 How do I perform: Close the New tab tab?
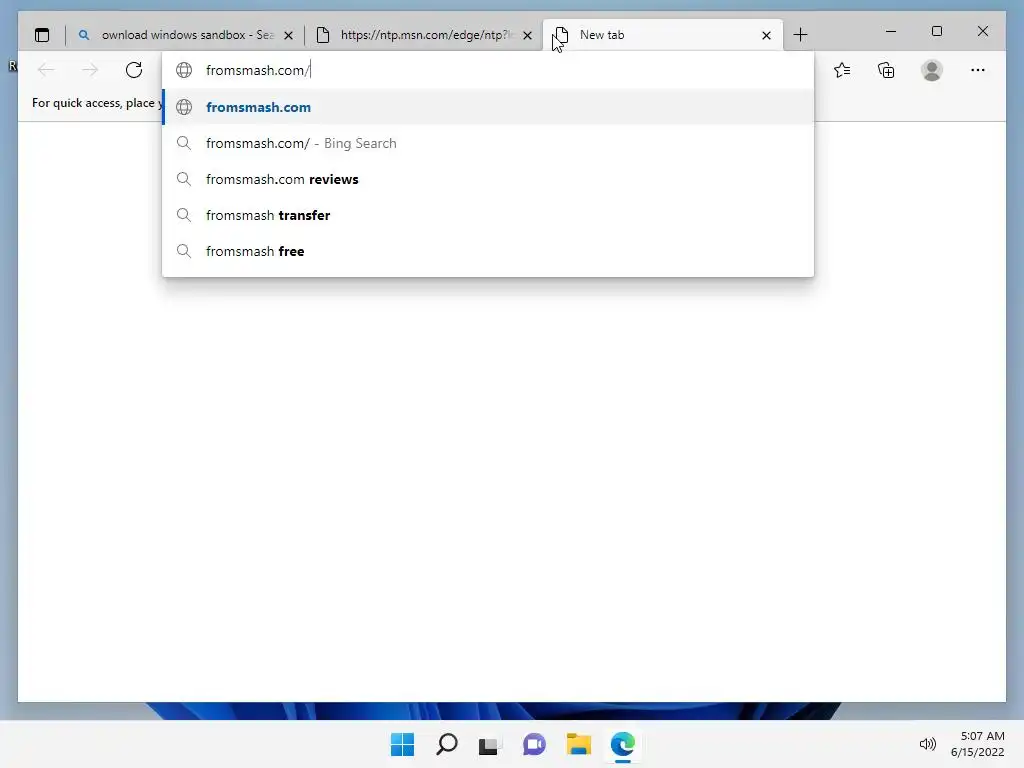[767, 35]
